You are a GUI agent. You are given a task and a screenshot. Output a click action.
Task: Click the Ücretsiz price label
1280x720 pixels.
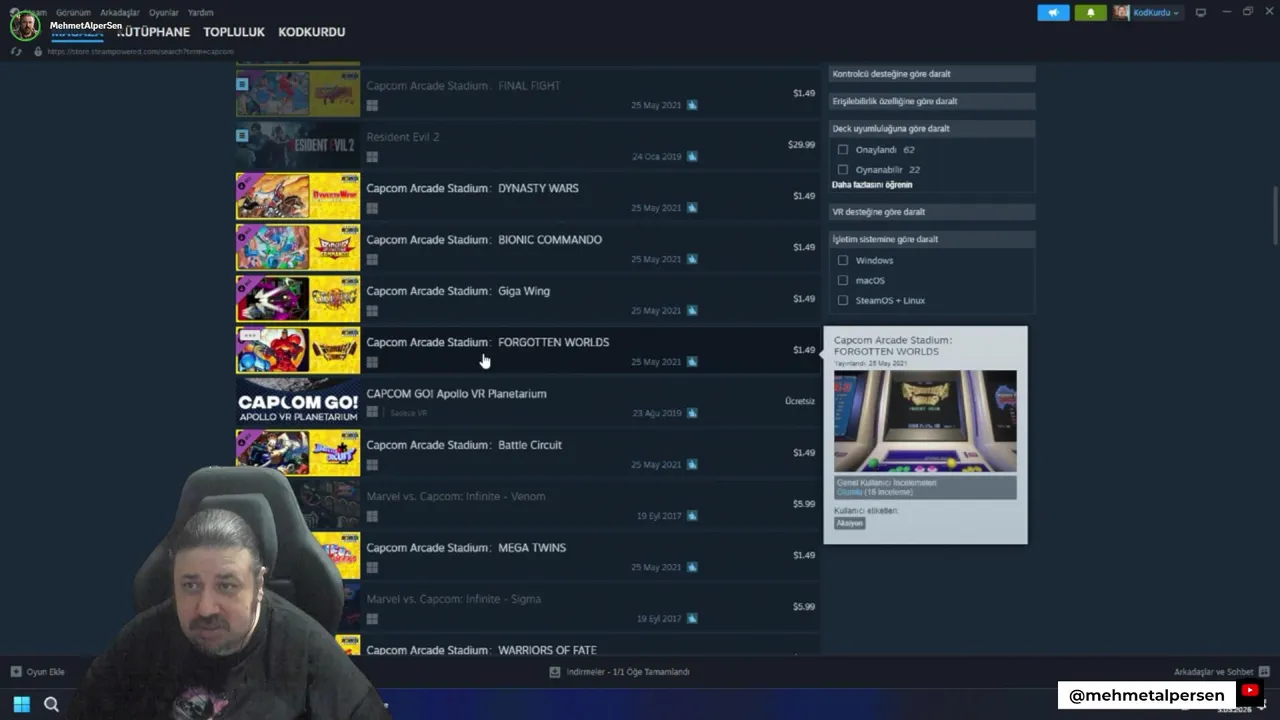[x=800, y=401]
